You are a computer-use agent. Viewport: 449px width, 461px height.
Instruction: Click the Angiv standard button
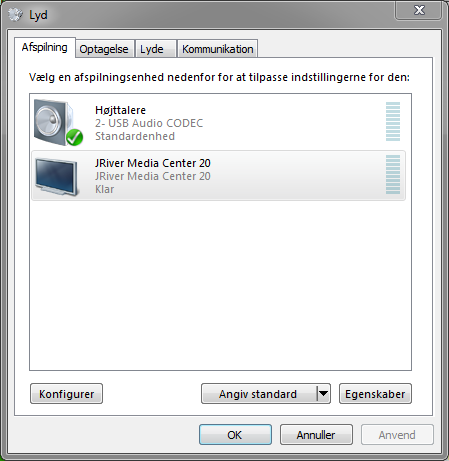(259, 394)
